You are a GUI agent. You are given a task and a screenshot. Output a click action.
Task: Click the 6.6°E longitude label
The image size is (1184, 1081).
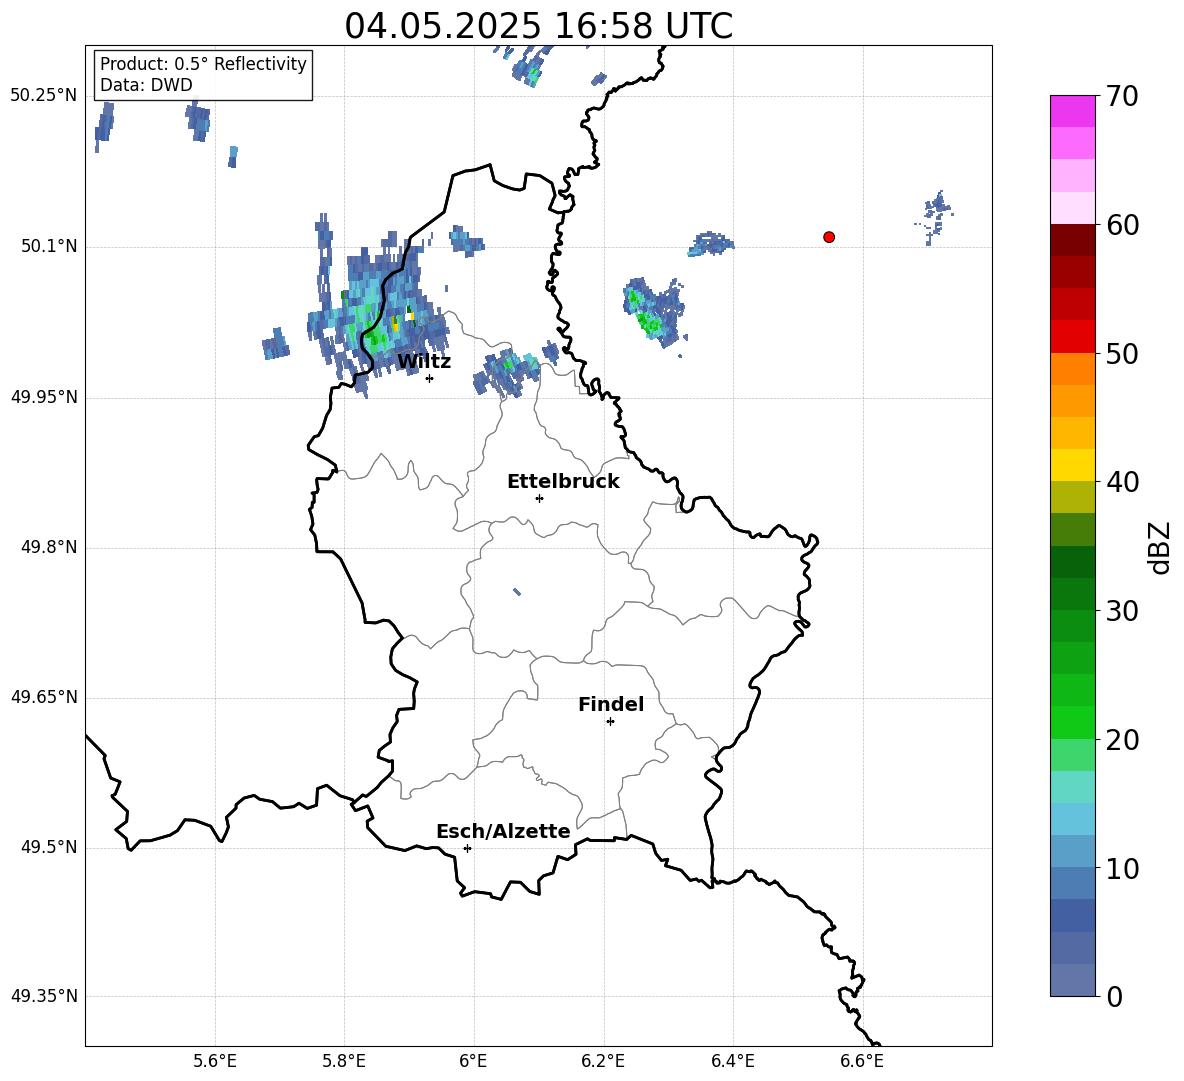coord(862,1061)
